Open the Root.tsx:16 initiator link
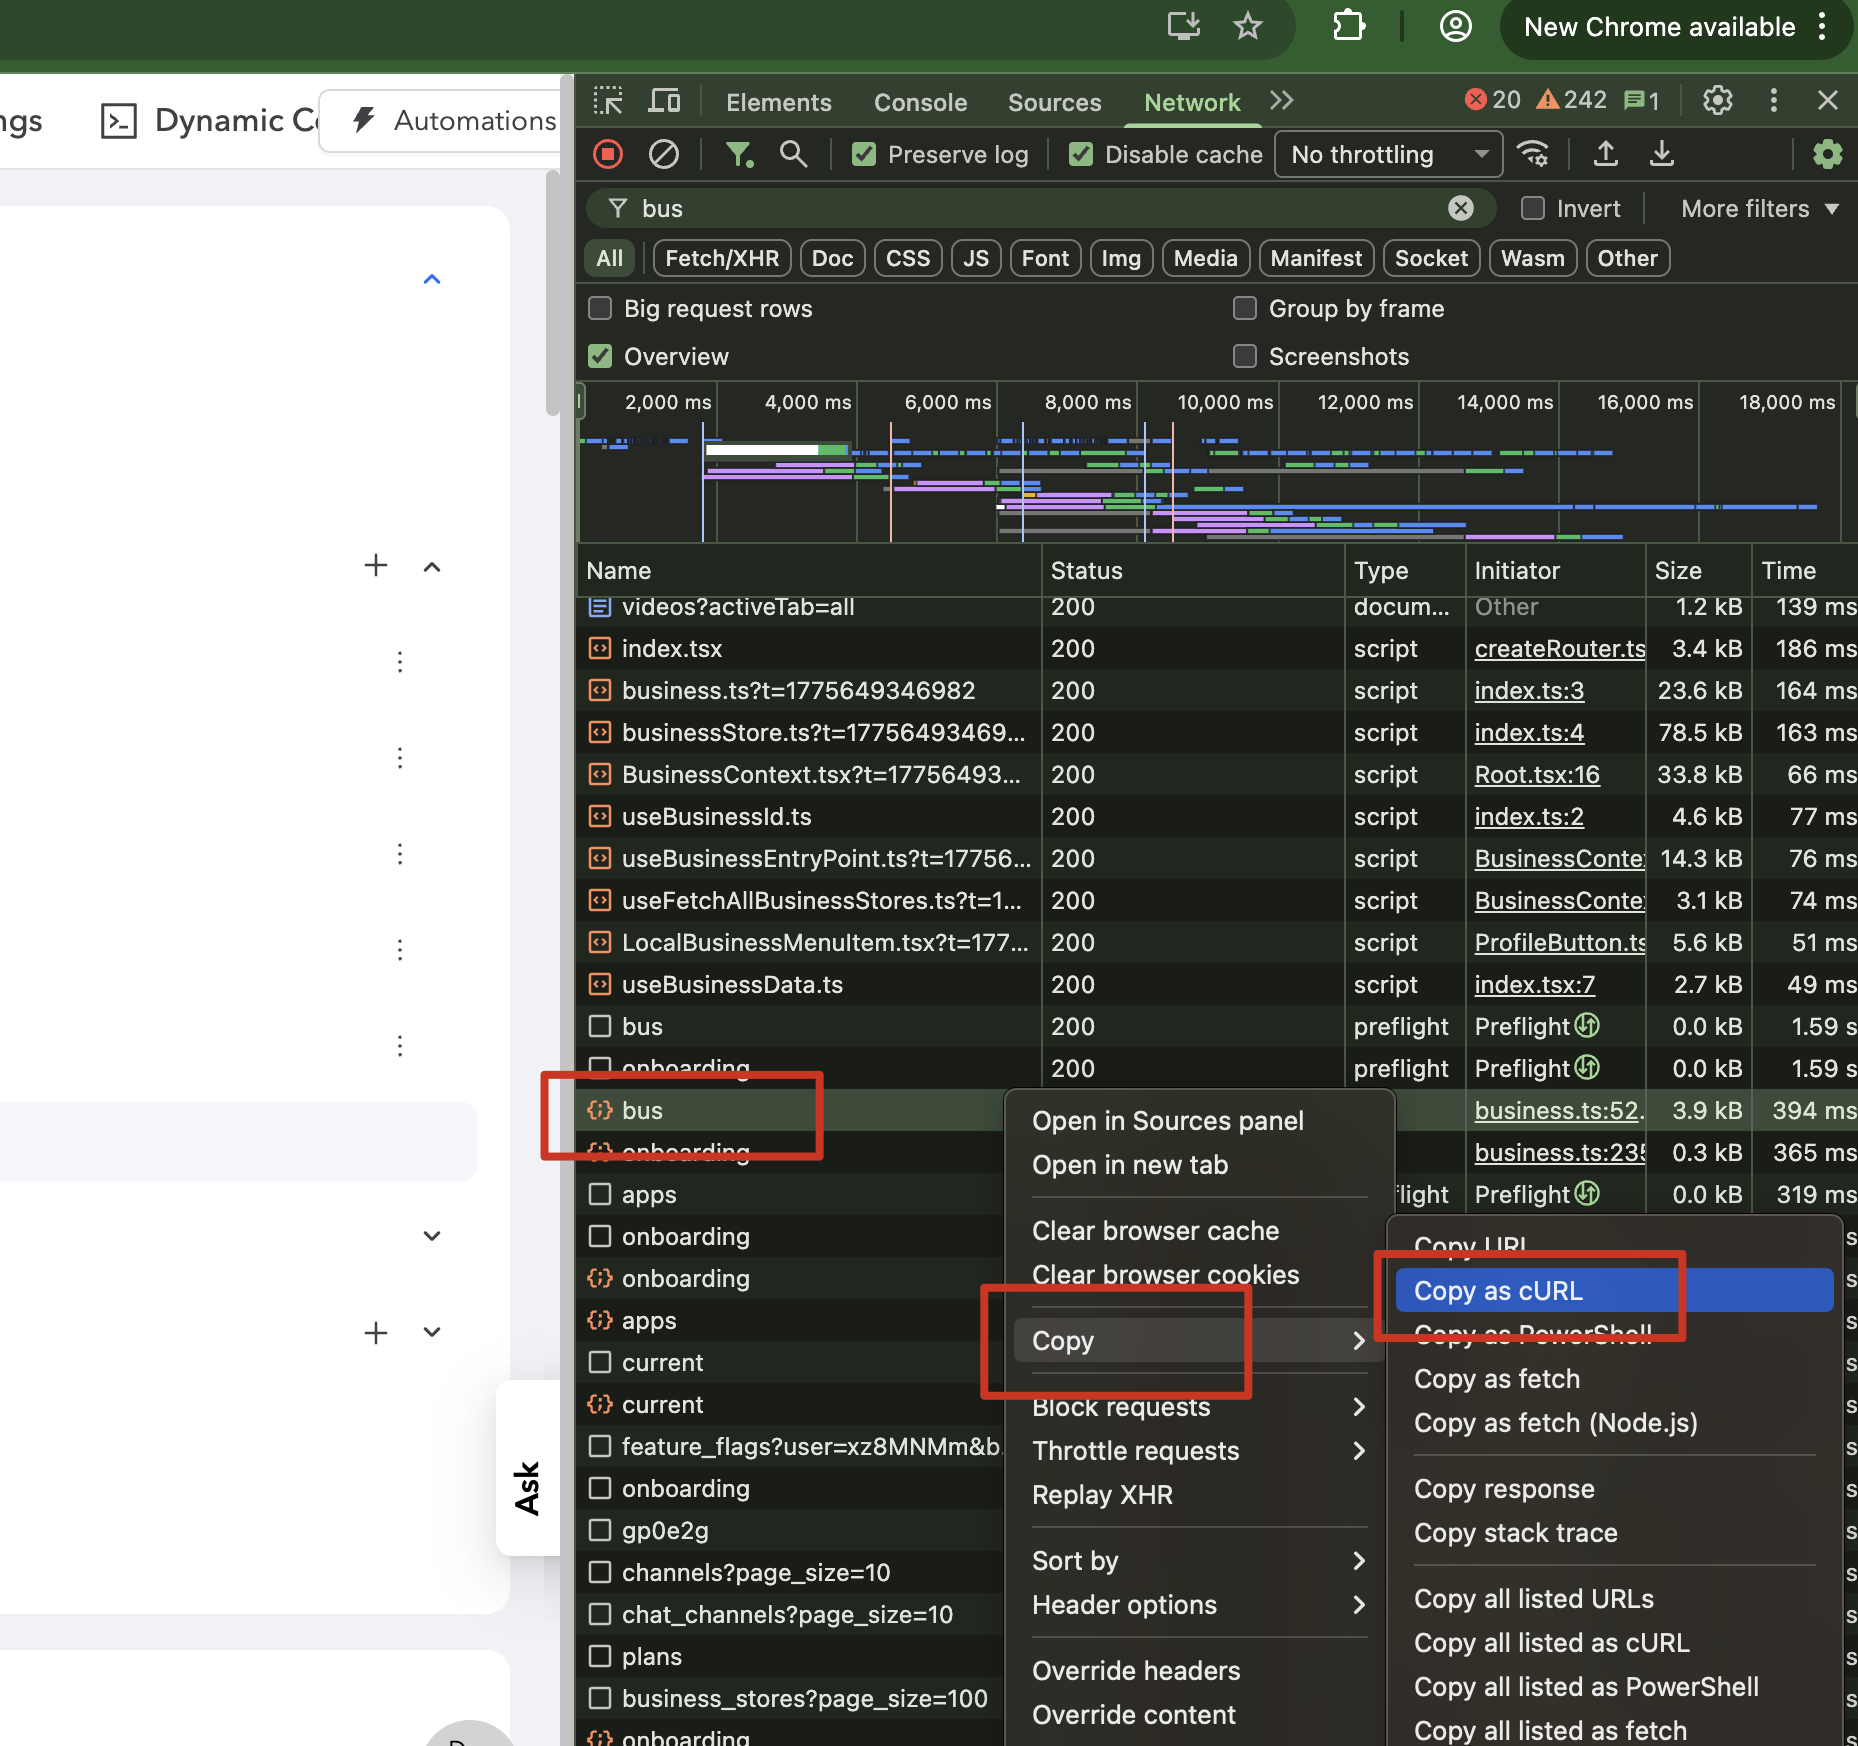This screenshot has height=1746, width=1858. [x=1537, y=774]
